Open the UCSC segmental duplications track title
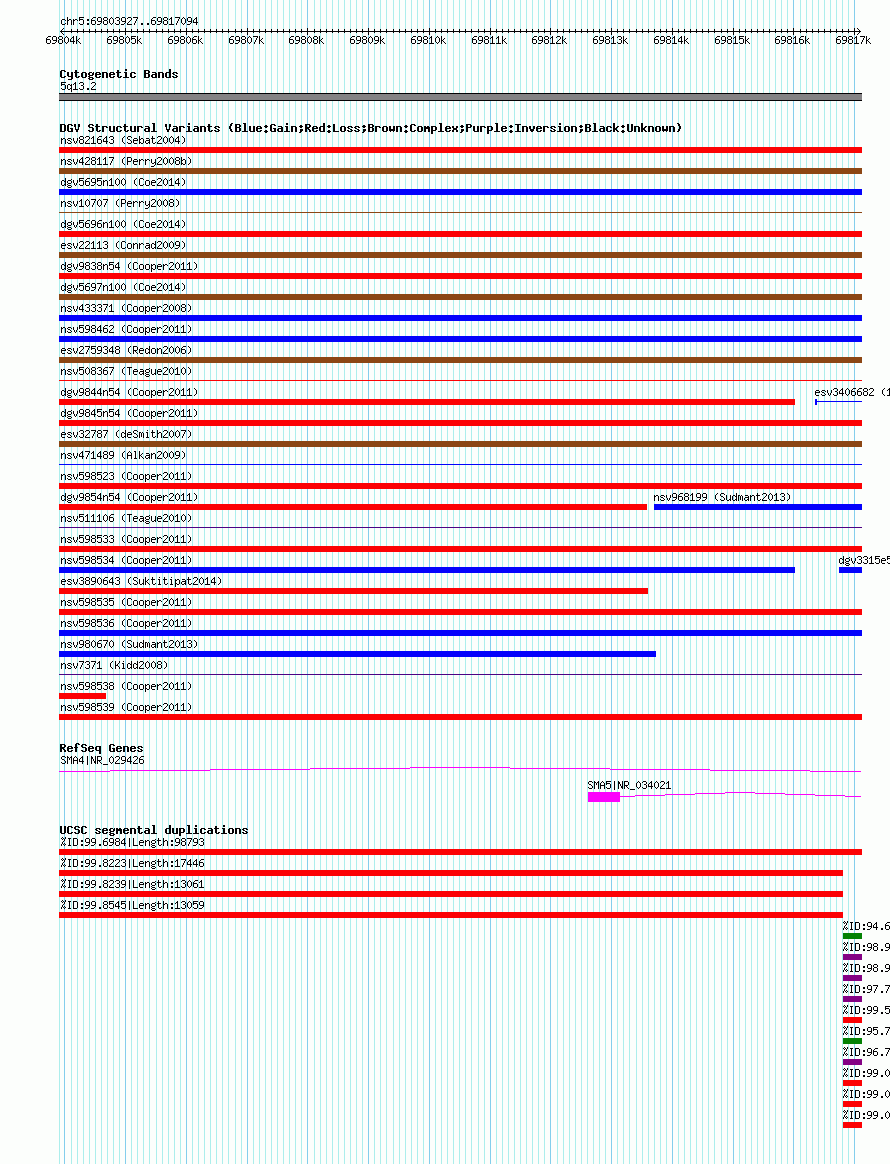 click(x=154, y=830)
